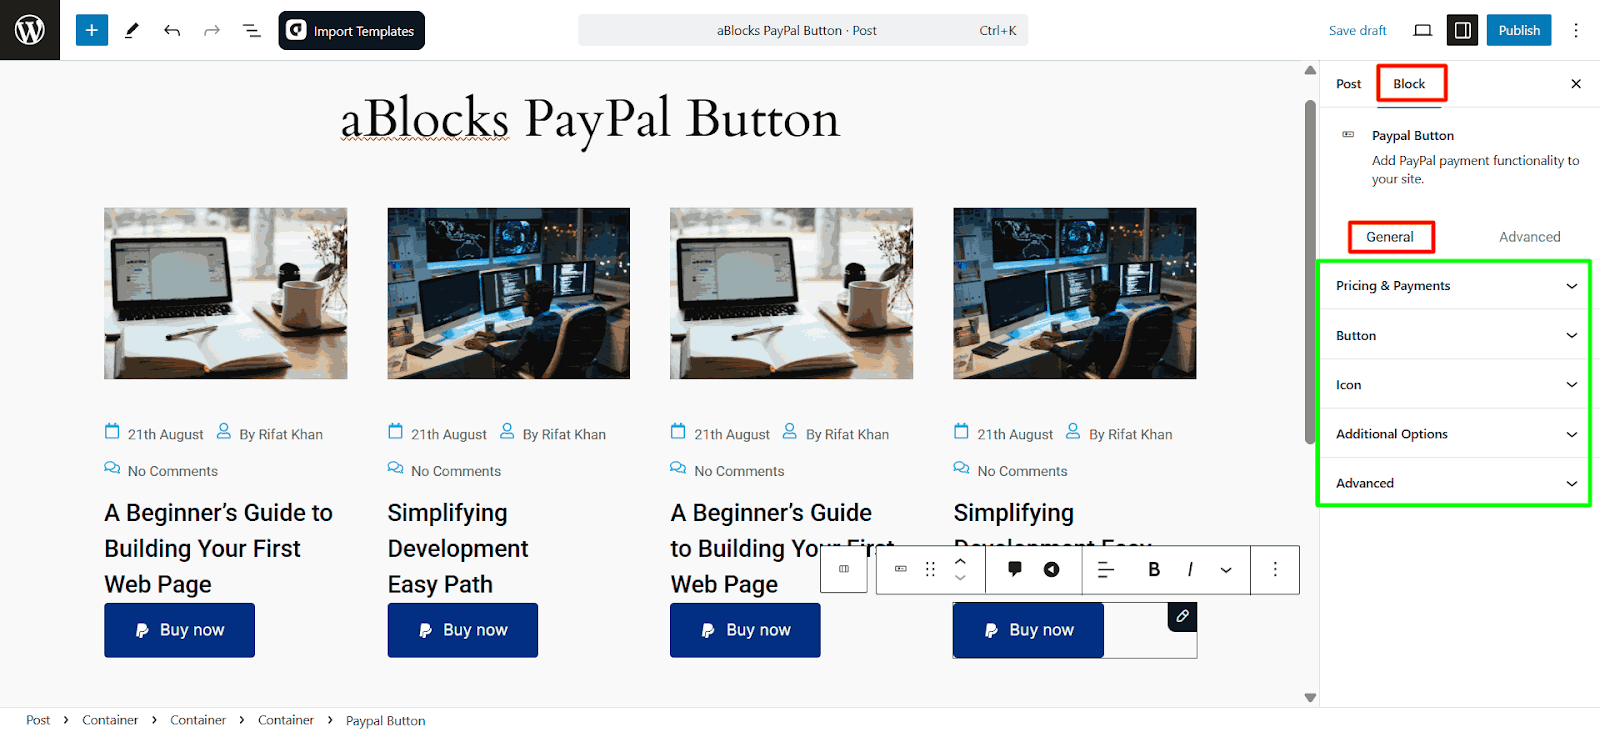Viewport: 1600px width, 732px height.
Task: Expand the Button settings panel
Action: [1456, 335]
